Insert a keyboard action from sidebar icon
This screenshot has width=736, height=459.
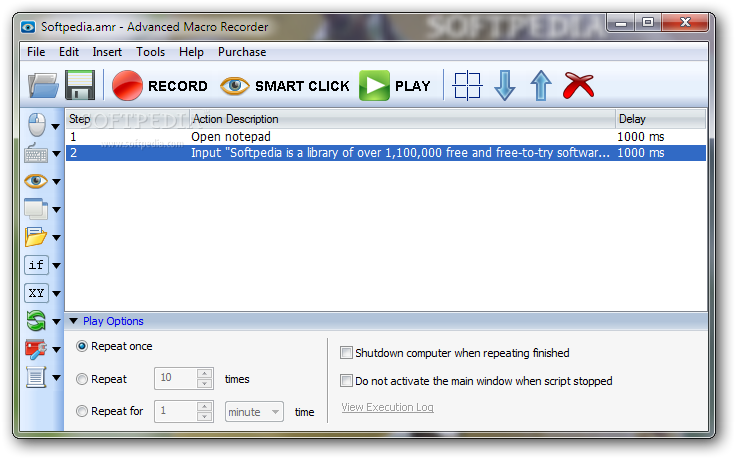[36, 153]
